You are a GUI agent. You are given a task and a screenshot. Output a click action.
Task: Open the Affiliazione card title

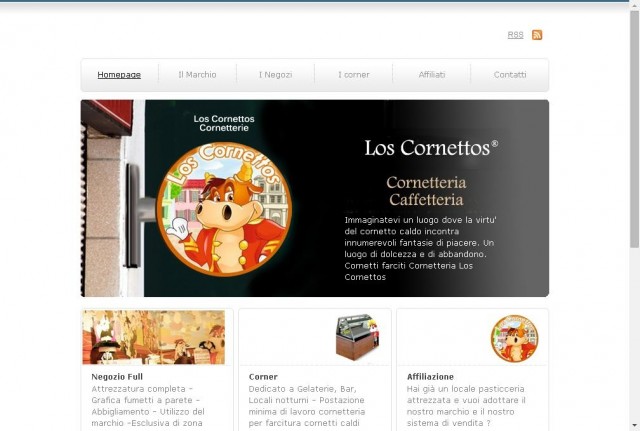click(x=430, y=377)
